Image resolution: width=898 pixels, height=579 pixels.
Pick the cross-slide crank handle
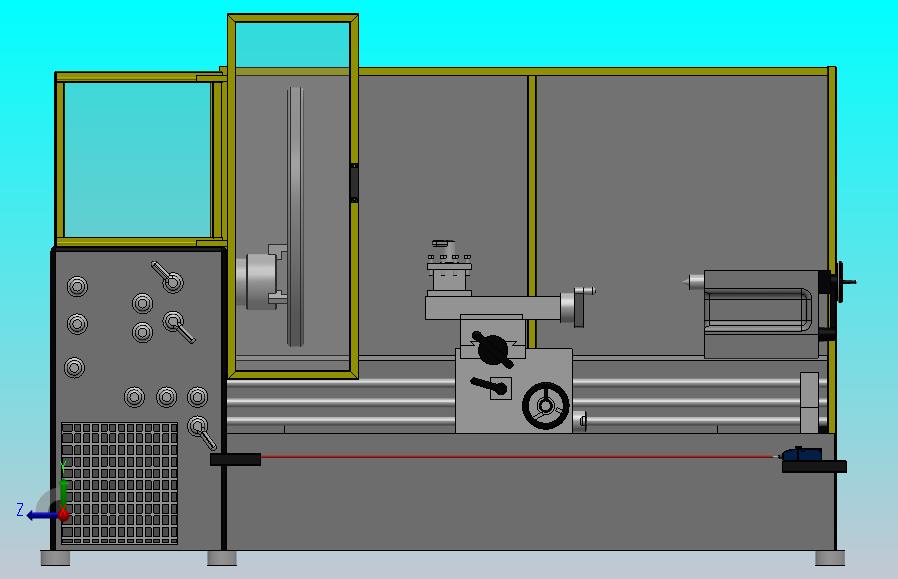pyautogui.click(x=578, y=306)
